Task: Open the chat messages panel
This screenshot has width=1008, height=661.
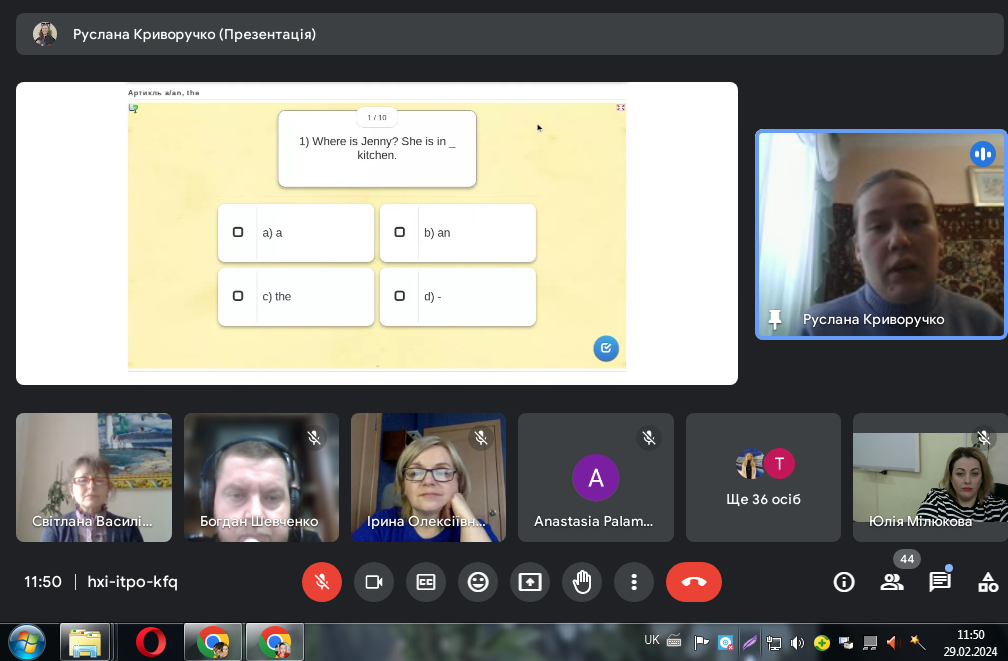Action: [x=940, y=582]
